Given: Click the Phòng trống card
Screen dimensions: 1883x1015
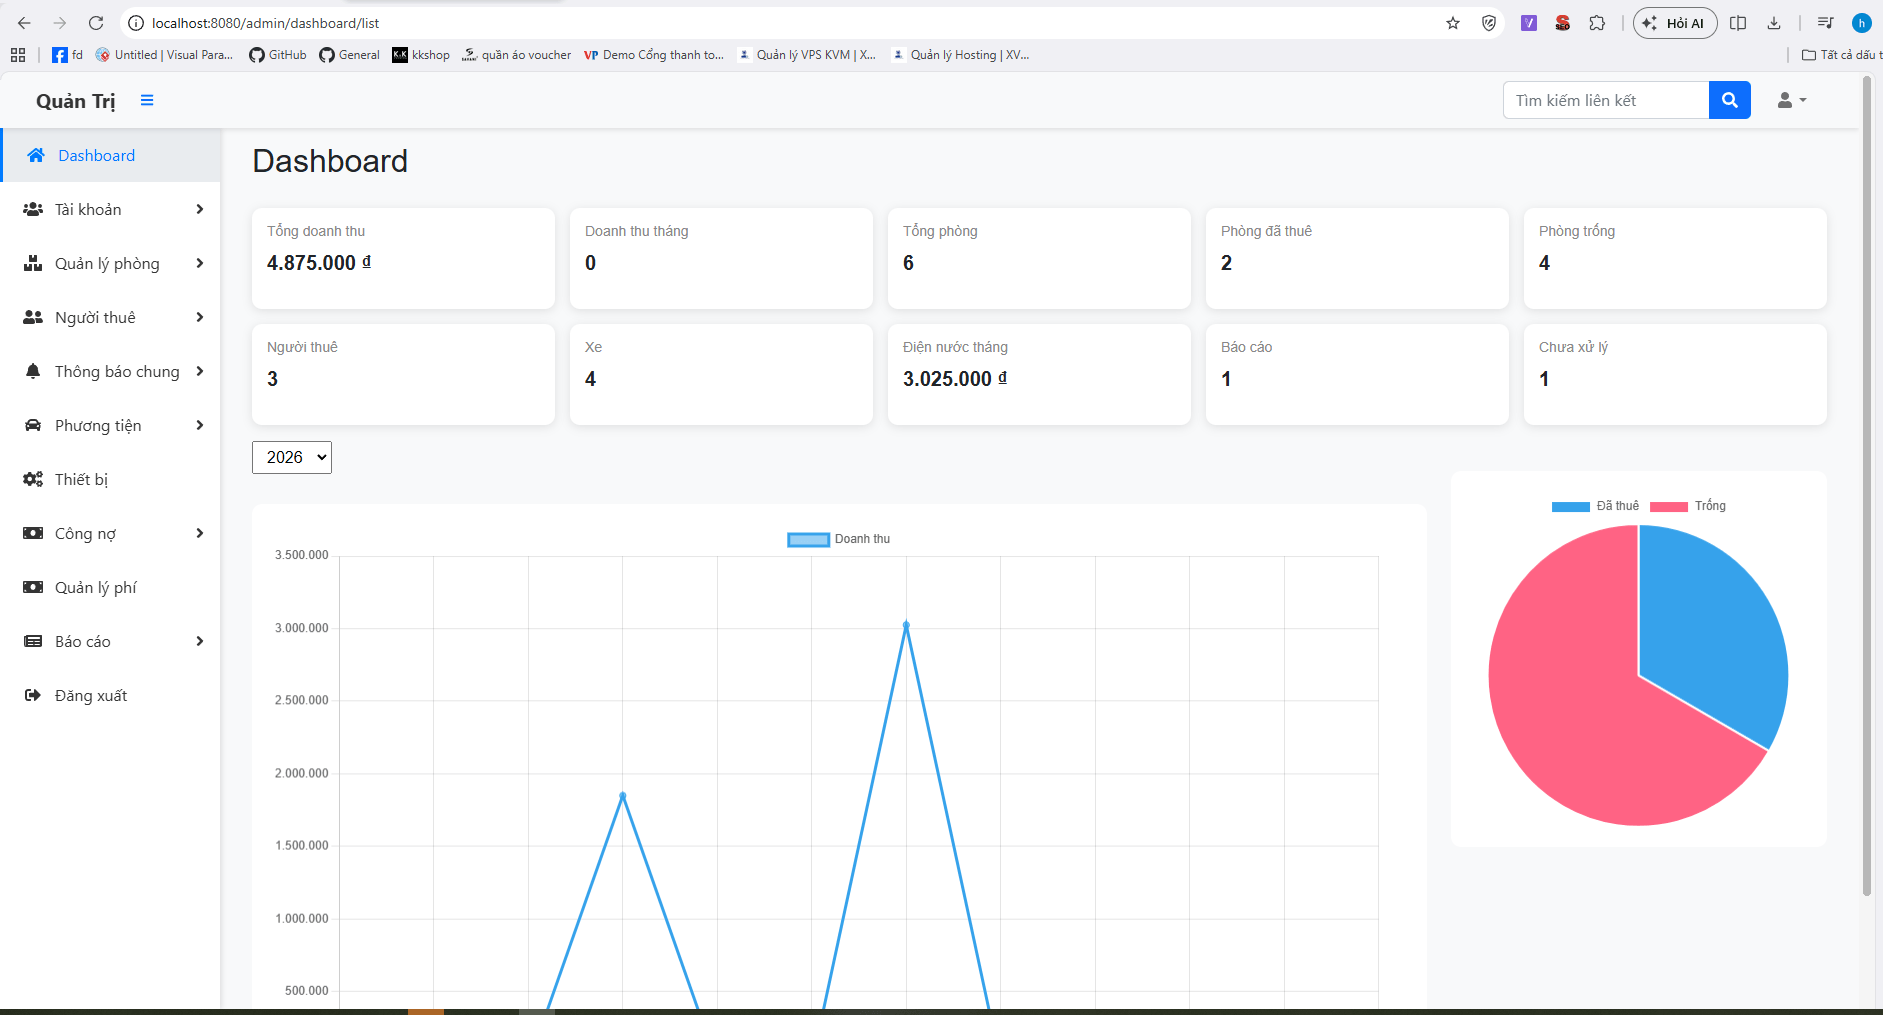Looking at the screenshot, I should click(1675, 258).
